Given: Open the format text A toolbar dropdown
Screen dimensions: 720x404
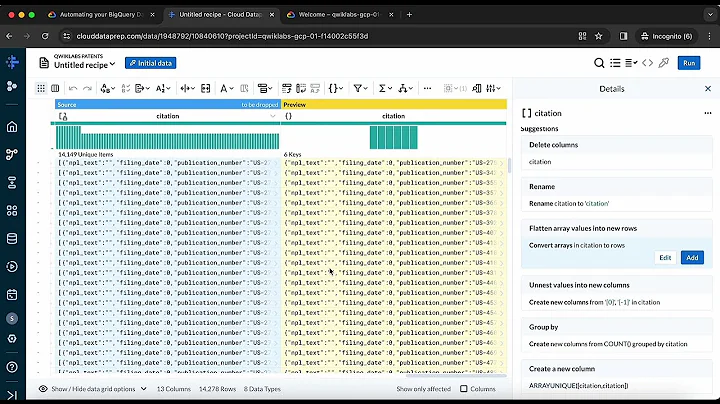Looking at the screenshot, I should (226, 88).
